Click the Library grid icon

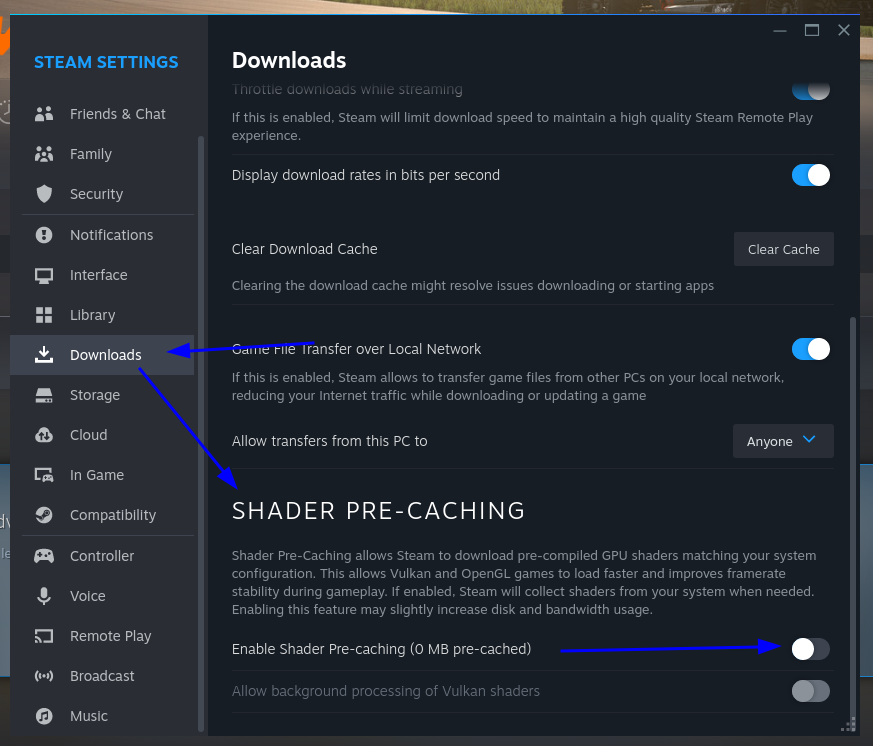click(x=44, y=315)
